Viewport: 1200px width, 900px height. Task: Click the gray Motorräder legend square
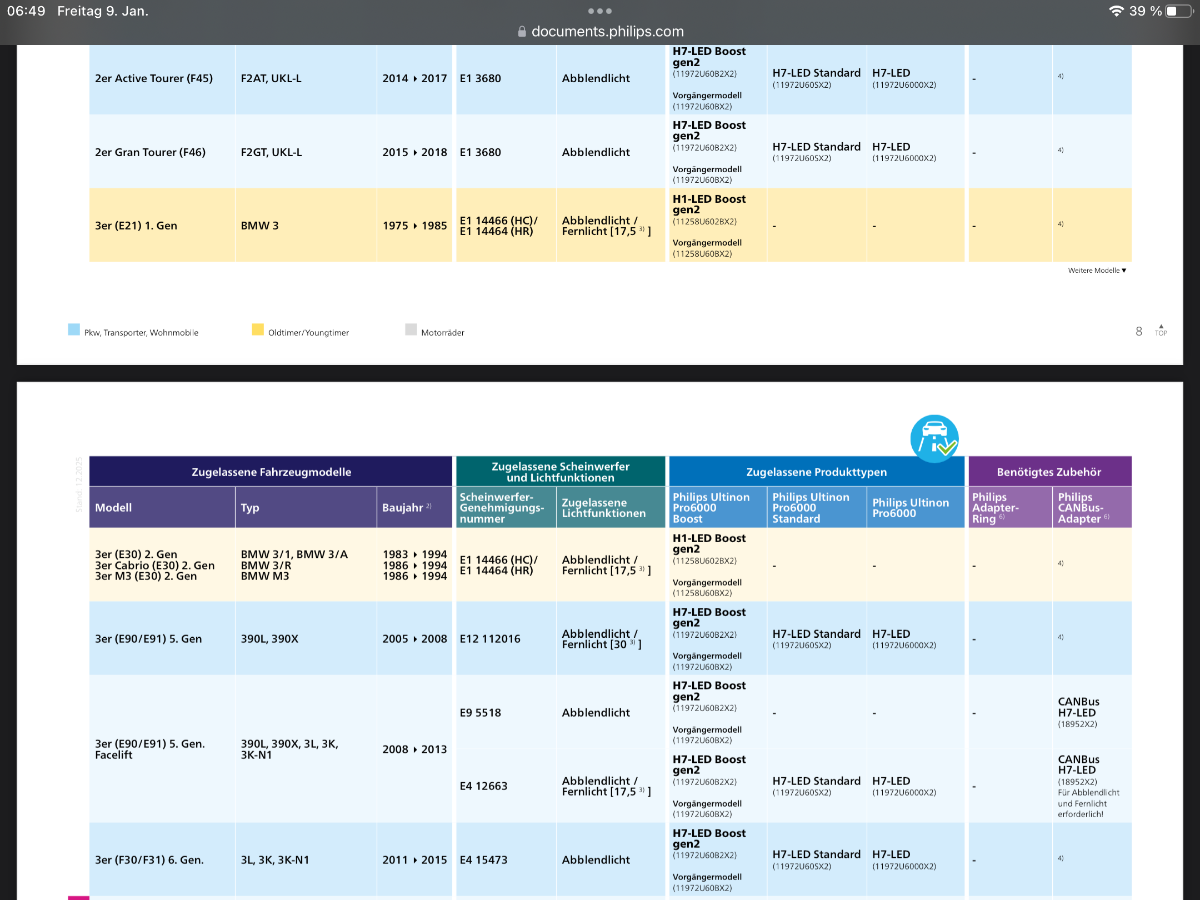pos(410,329)
